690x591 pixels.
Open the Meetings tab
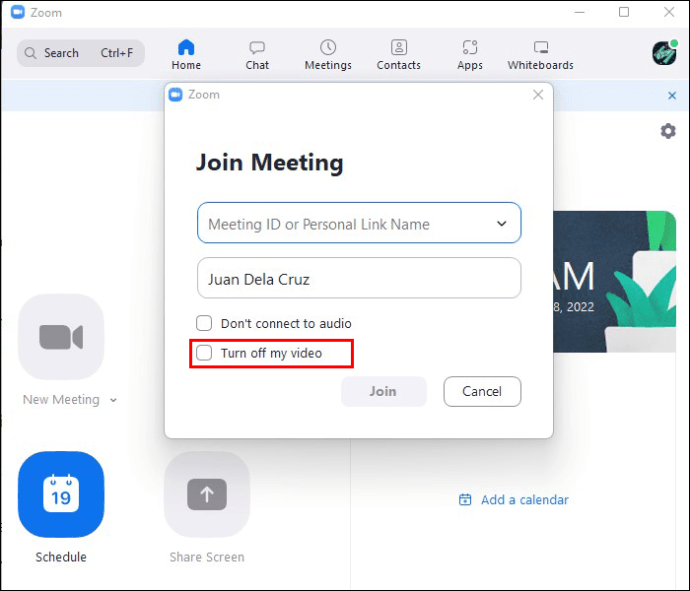pos(328,55)
